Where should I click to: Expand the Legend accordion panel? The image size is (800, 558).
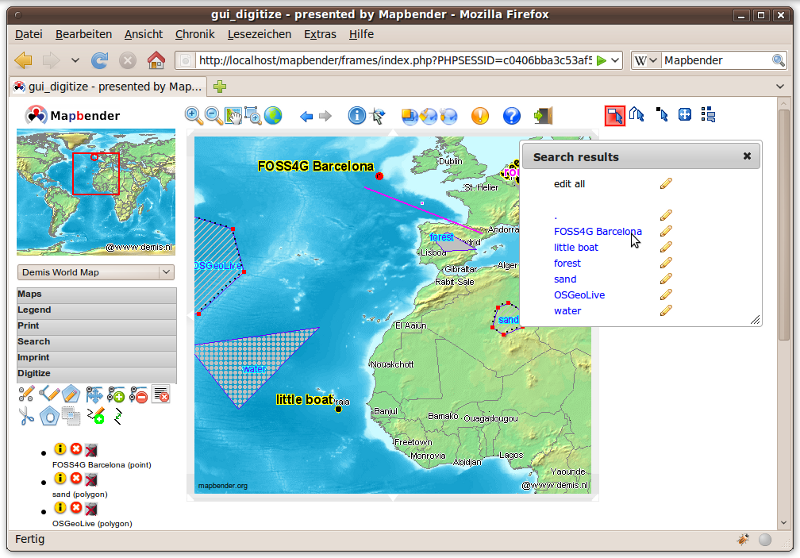coord(96,310)
